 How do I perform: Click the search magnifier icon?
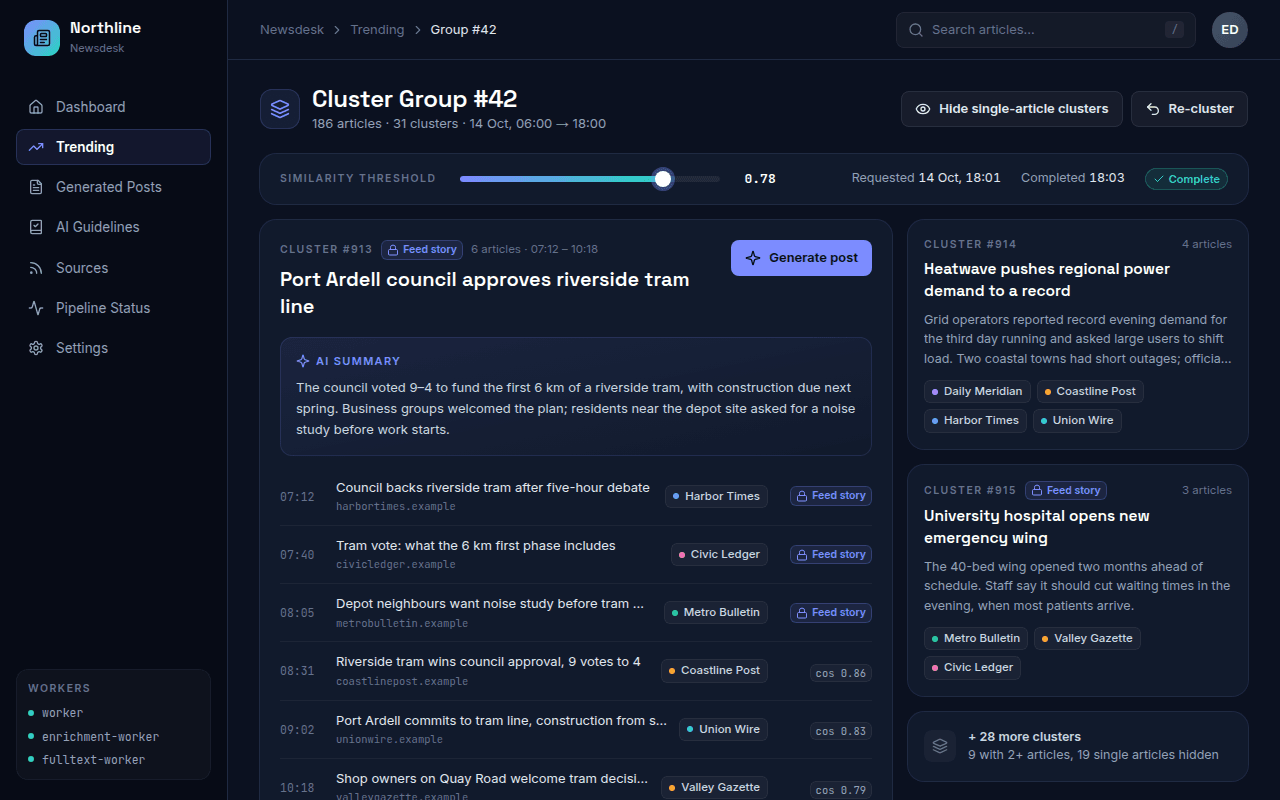[x=915, y=30]
